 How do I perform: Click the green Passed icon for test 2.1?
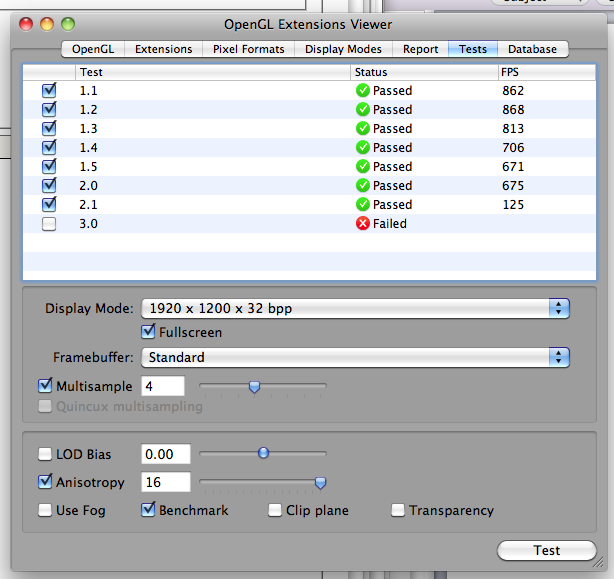[x=363, y=204]
